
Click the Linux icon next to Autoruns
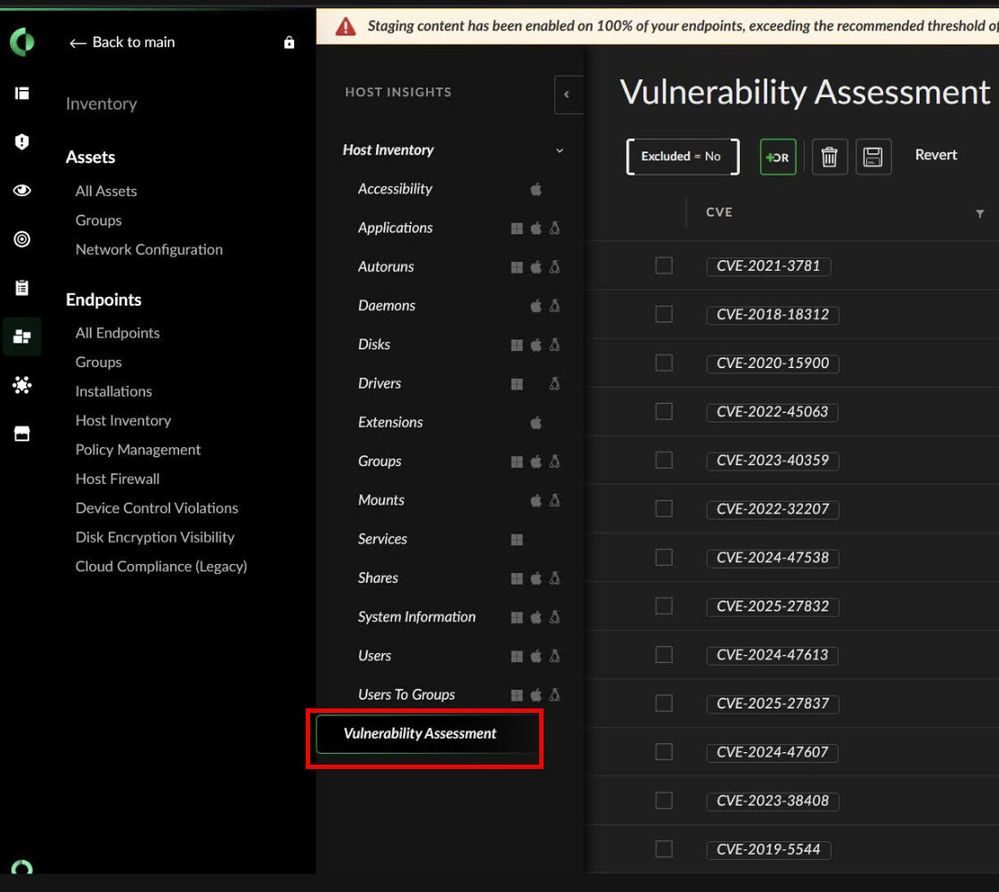pos(554,267)
